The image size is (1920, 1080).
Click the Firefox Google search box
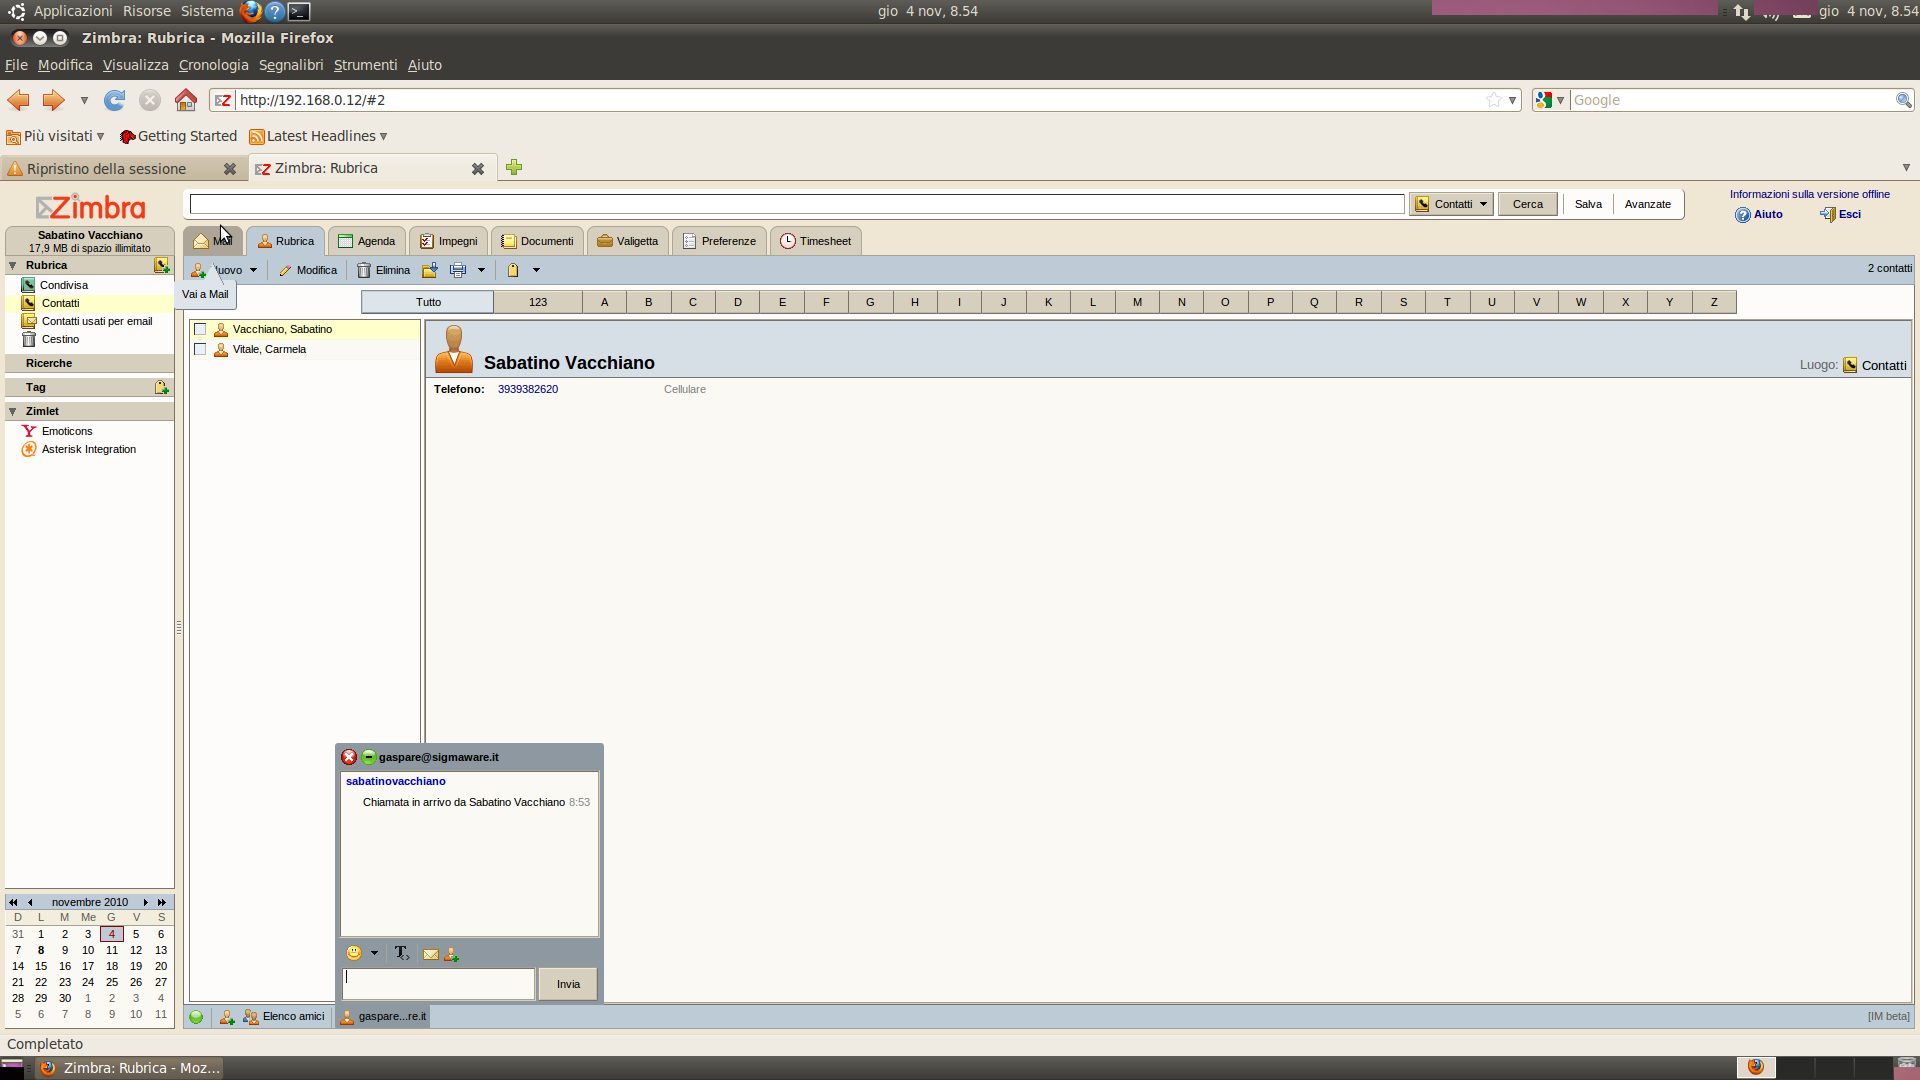[1730, 100]
